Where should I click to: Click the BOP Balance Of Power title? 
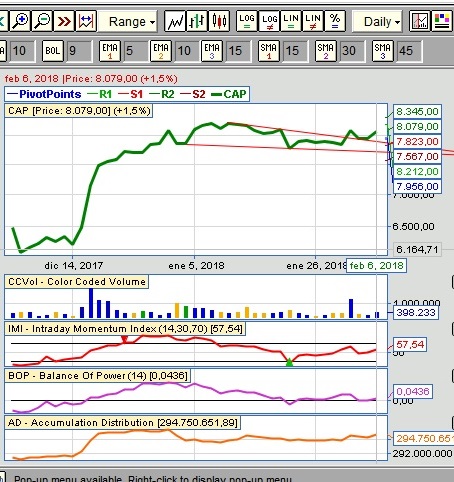[x=97, y=376]
